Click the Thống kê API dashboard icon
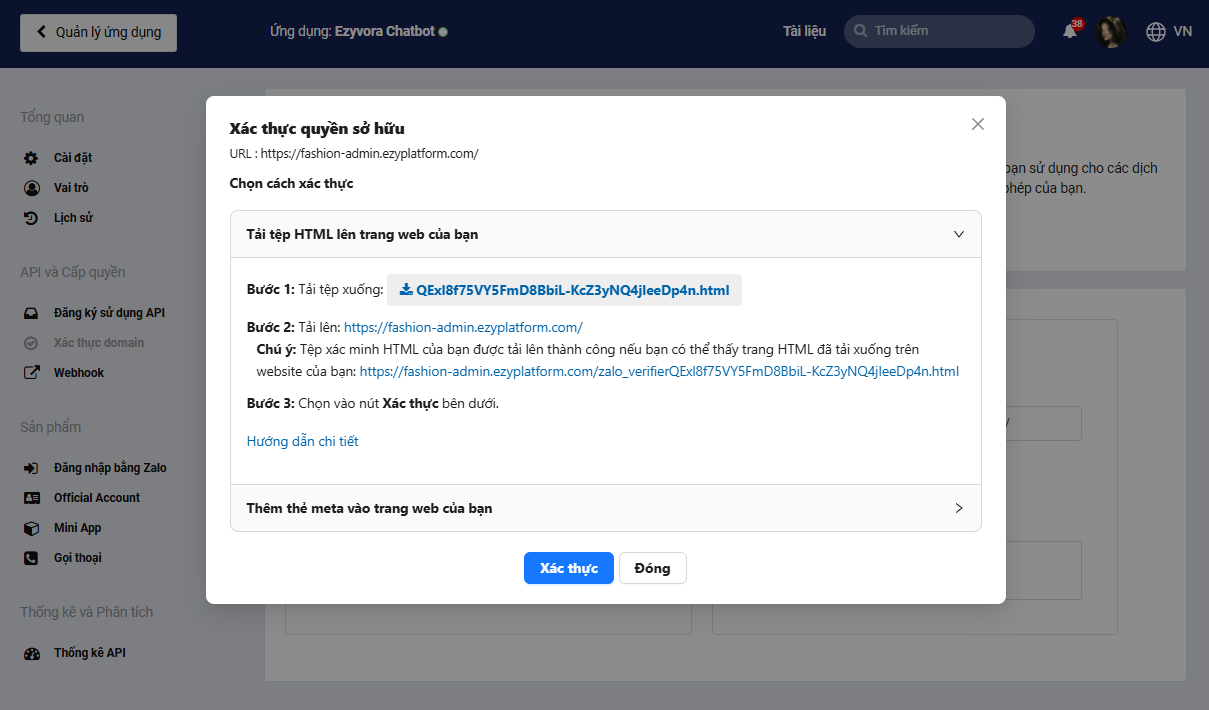The image size is (1209, 710). (32, 653)
